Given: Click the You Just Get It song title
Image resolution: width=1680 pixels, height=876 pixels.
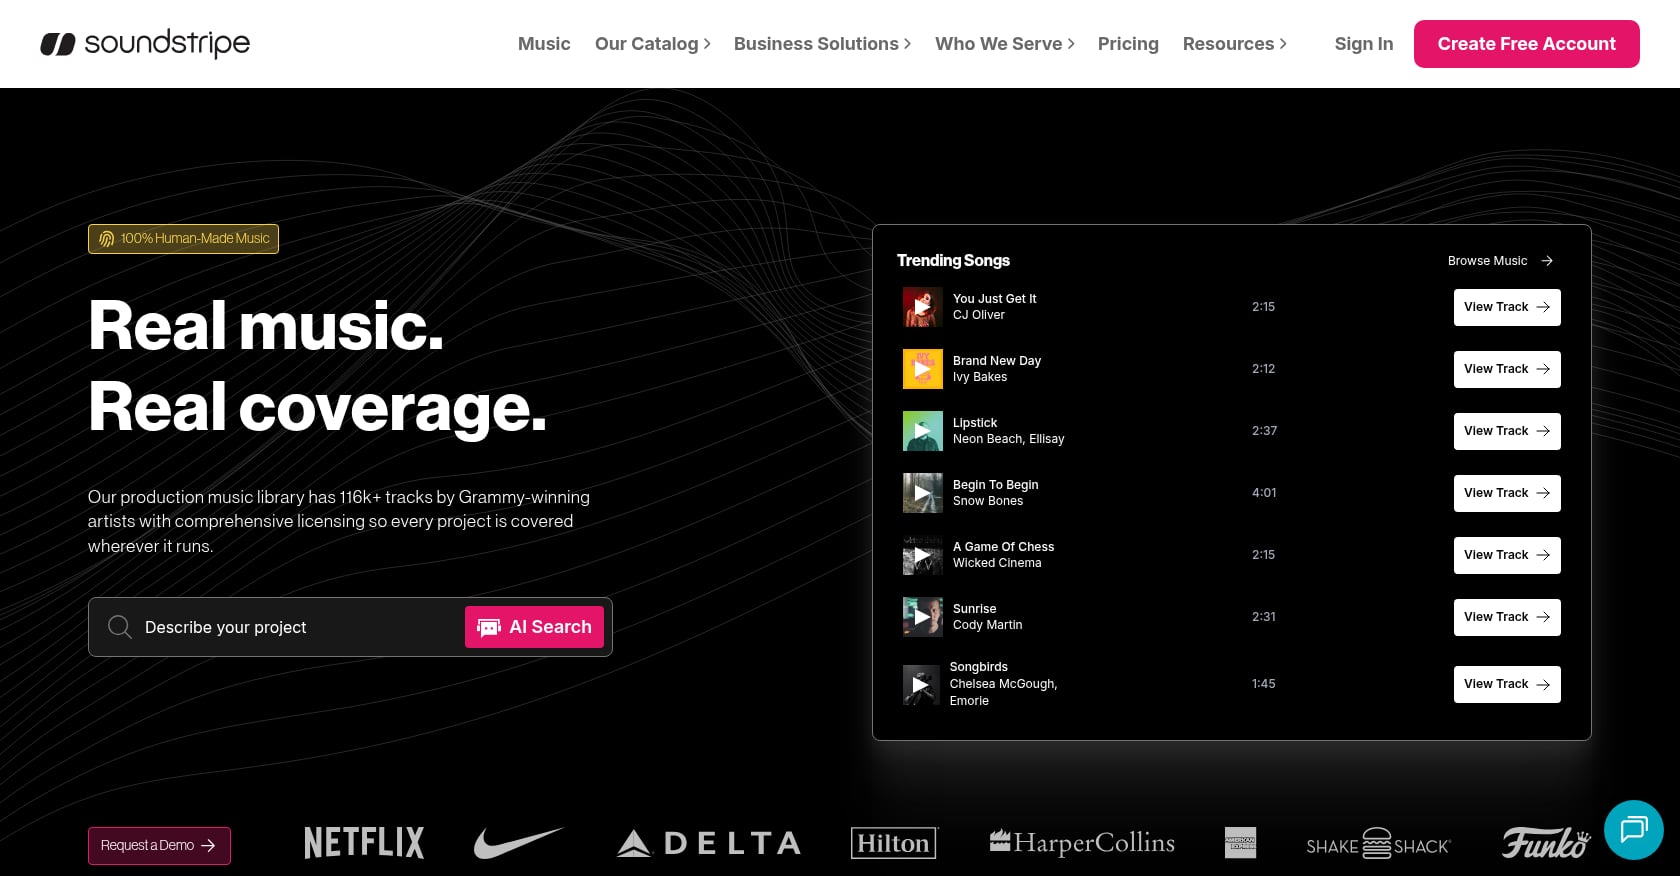Looking at the screenshot, I should tap(994, 299).
